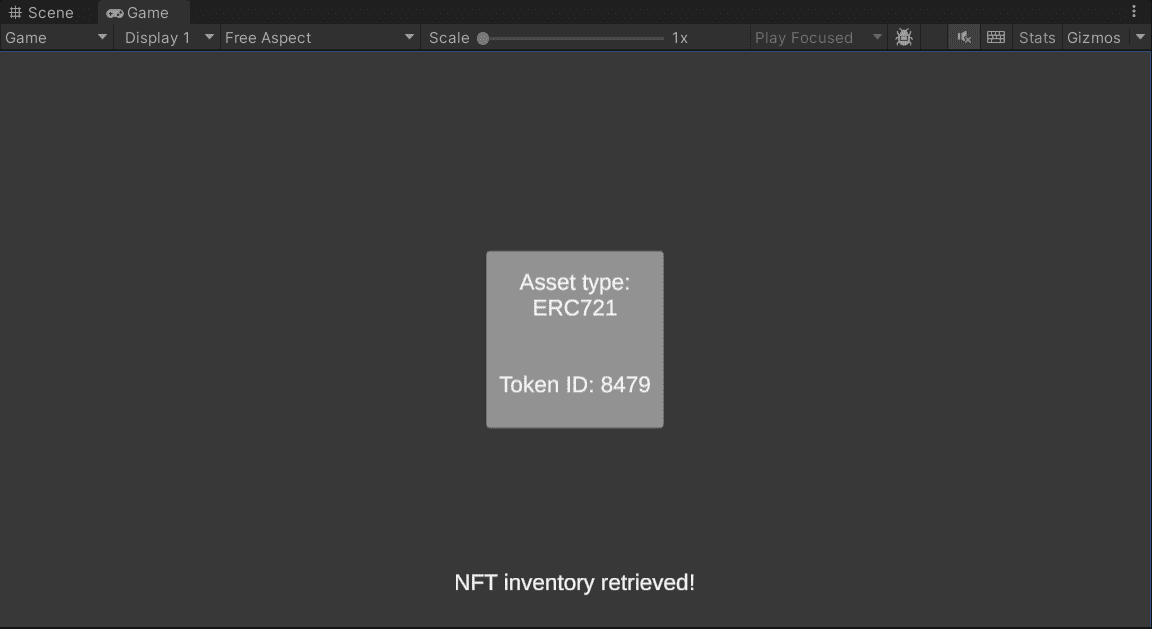Enable the Stats overlay
1152x629 pixels.
click(1036, 37)
